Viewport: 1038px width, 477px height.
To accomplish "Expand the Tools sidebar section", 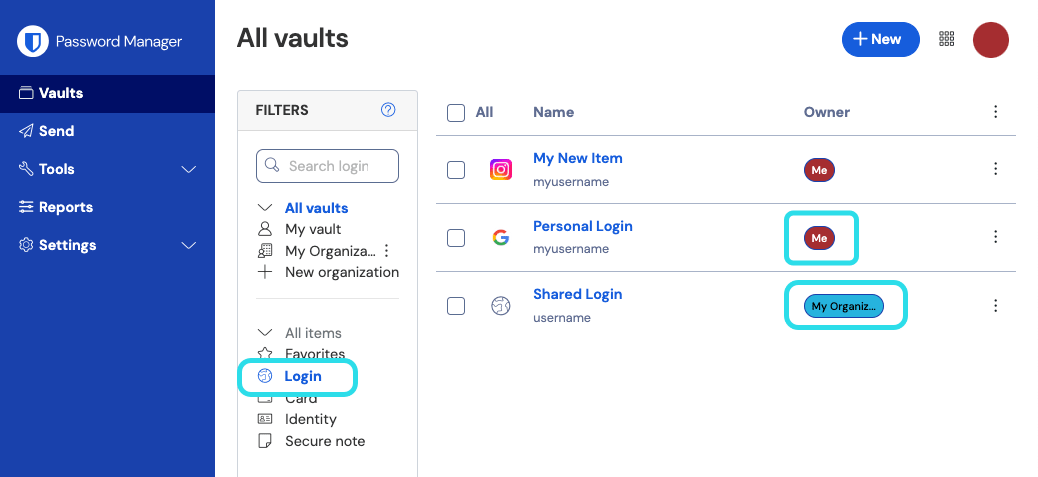I will pyautogui.click(x=188, y=169).
